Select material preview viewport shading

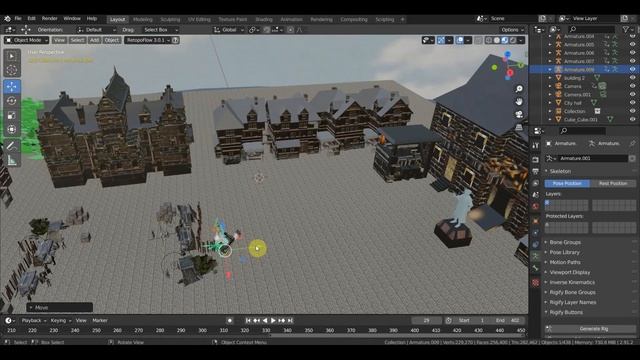pos(505,40)
